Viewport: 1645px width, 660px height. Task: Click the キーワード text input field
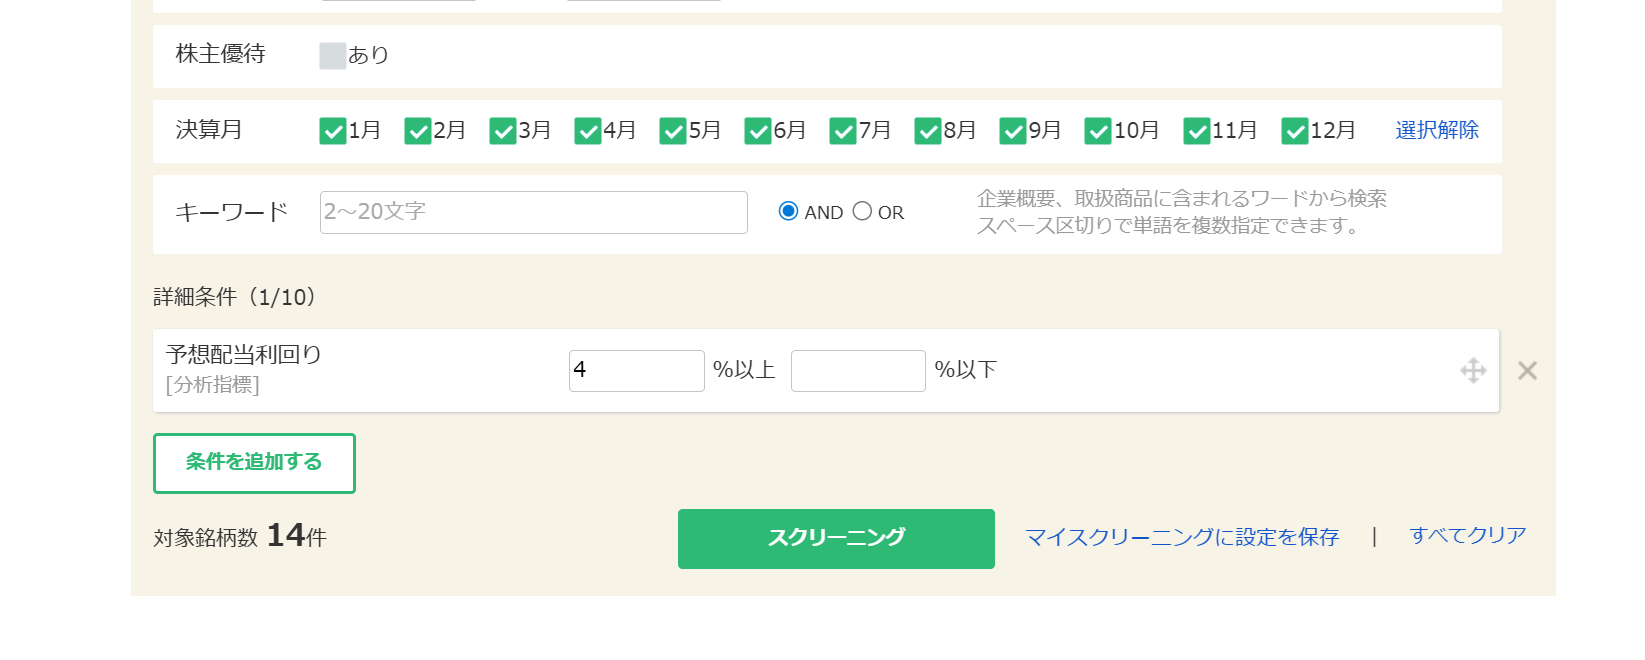pos(533,212)
